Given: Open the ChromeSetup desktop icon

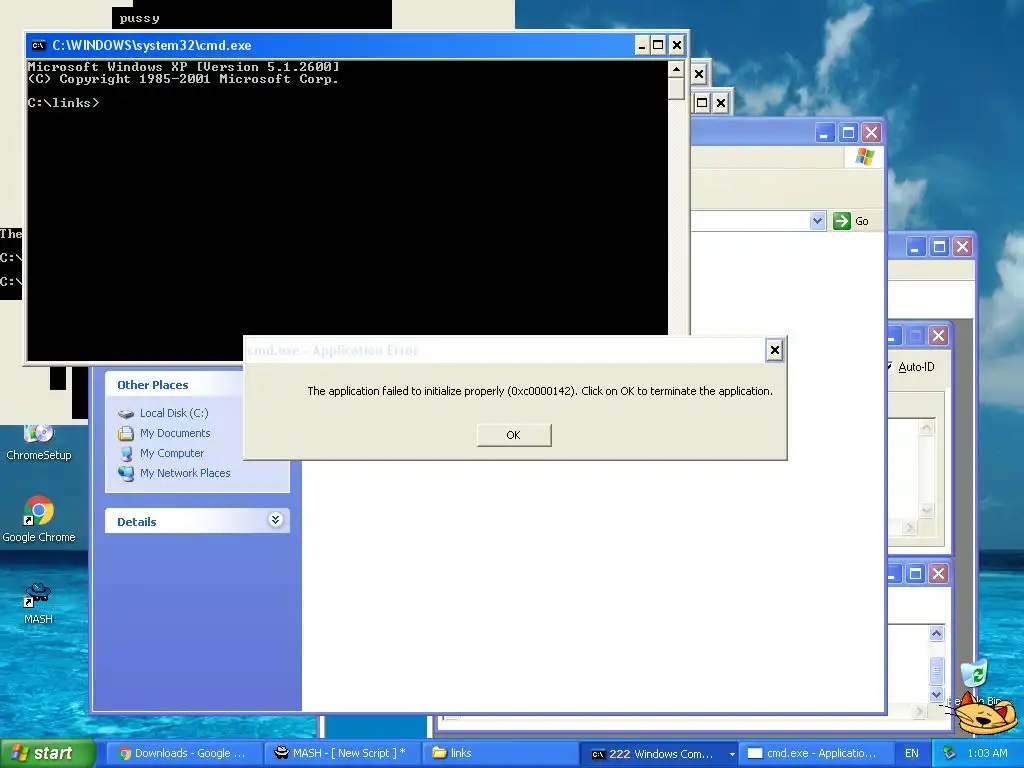Looking at the screenshot, I should click(x=39, y=443).
